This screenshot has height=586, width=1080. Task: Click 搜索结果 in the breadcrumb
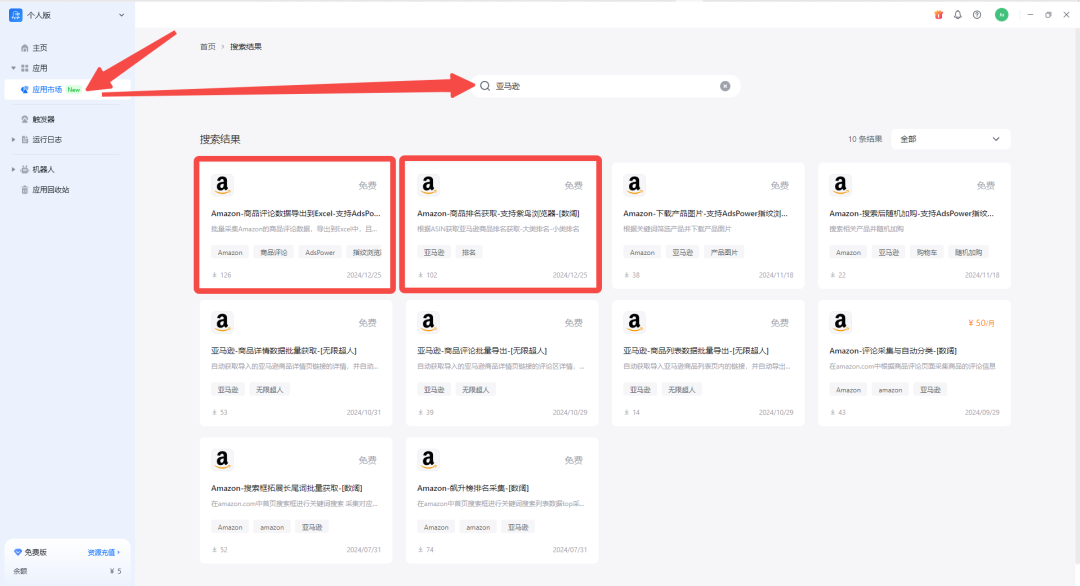246,47
